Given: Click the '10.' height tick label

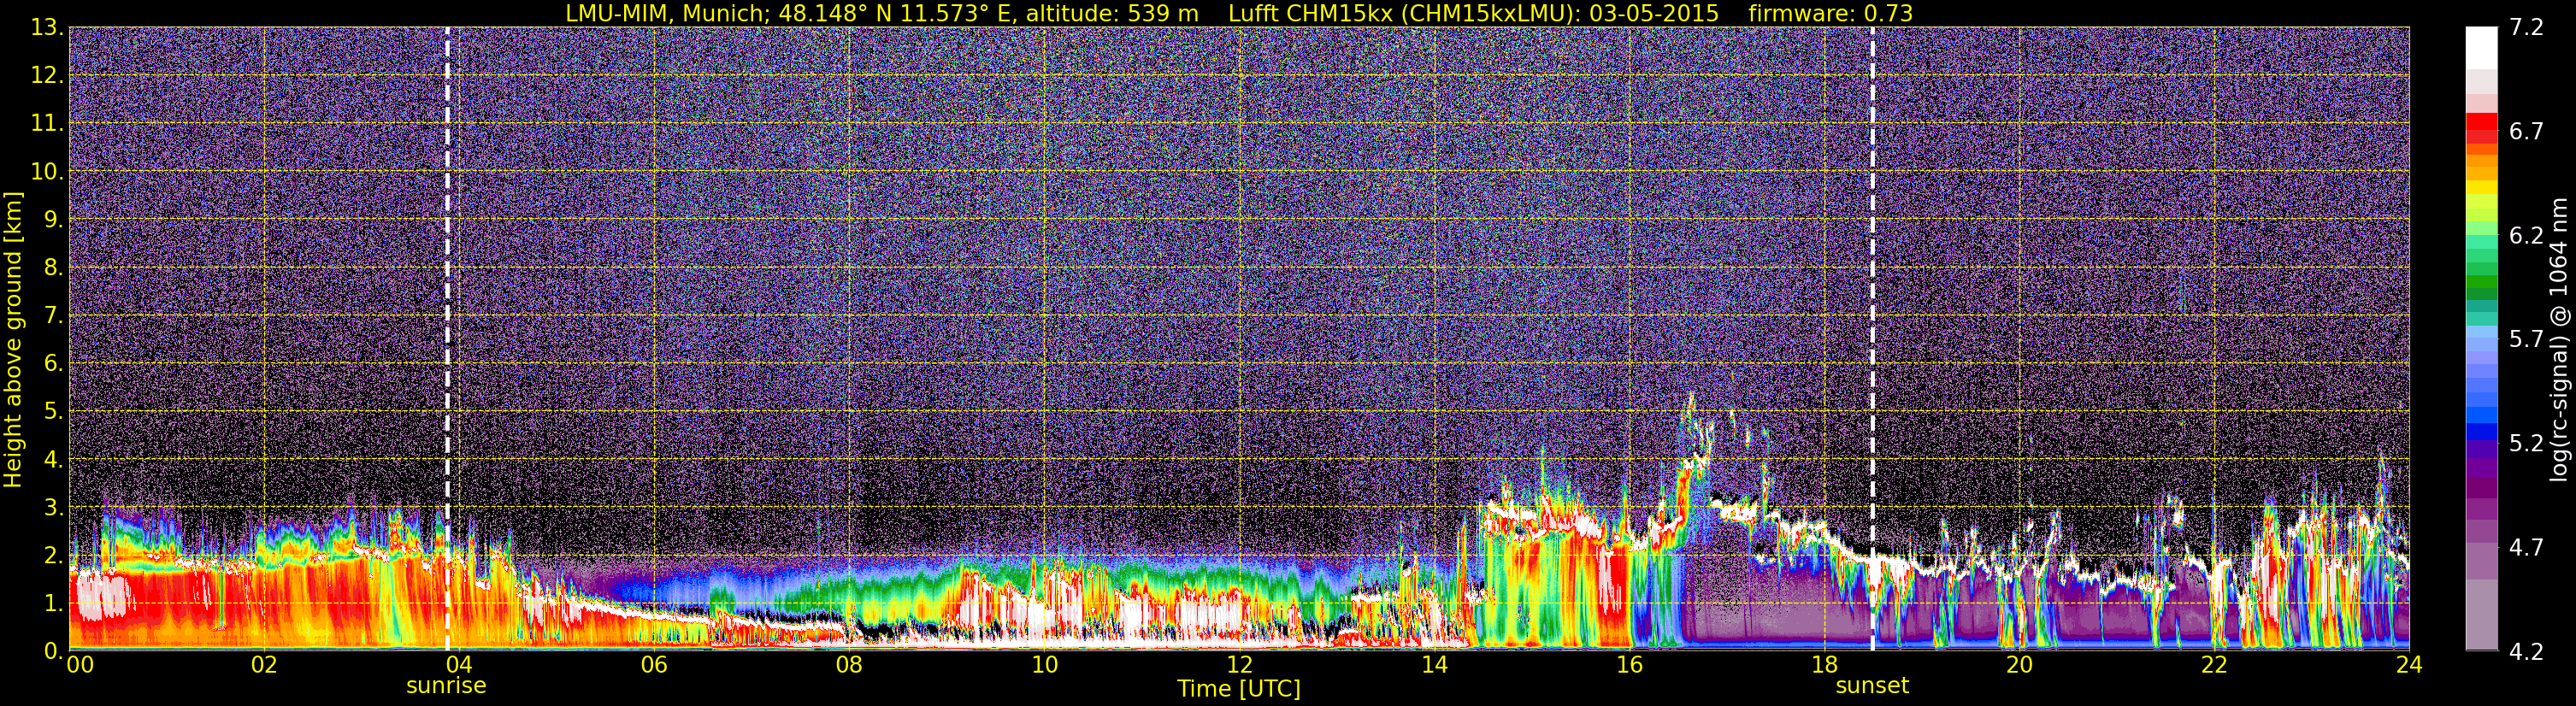Looking at the screenshot, I should coord(47,171).
